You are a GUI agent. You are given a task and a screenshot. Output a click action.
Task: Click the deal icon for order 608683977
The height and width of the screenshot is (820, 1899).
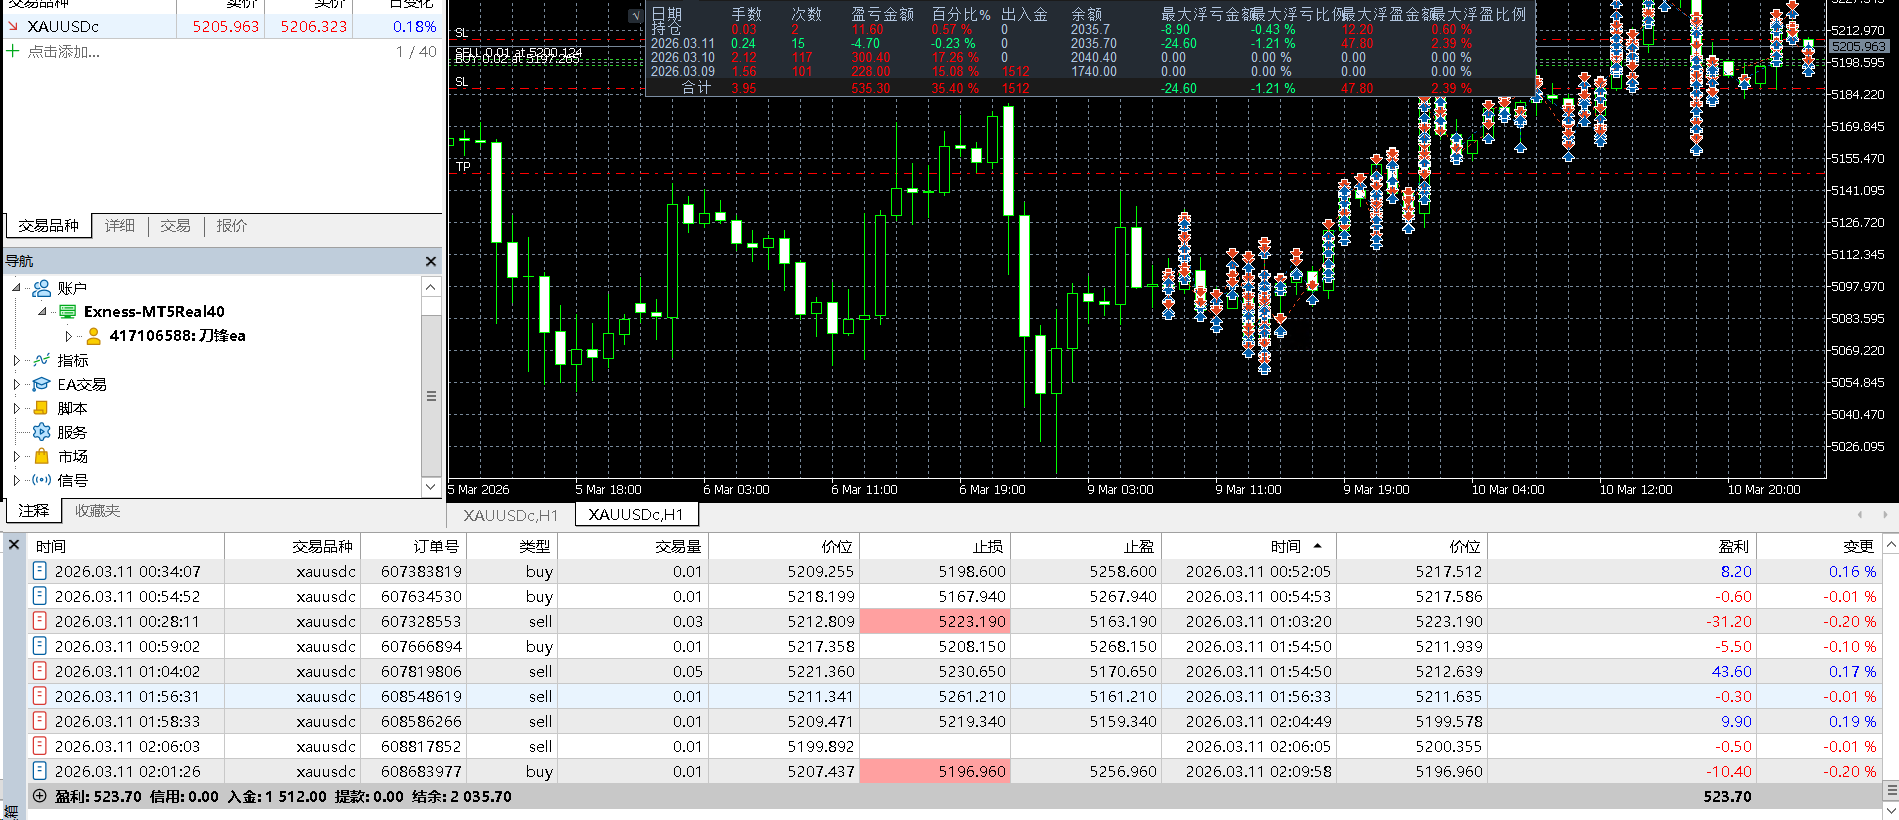40,771
